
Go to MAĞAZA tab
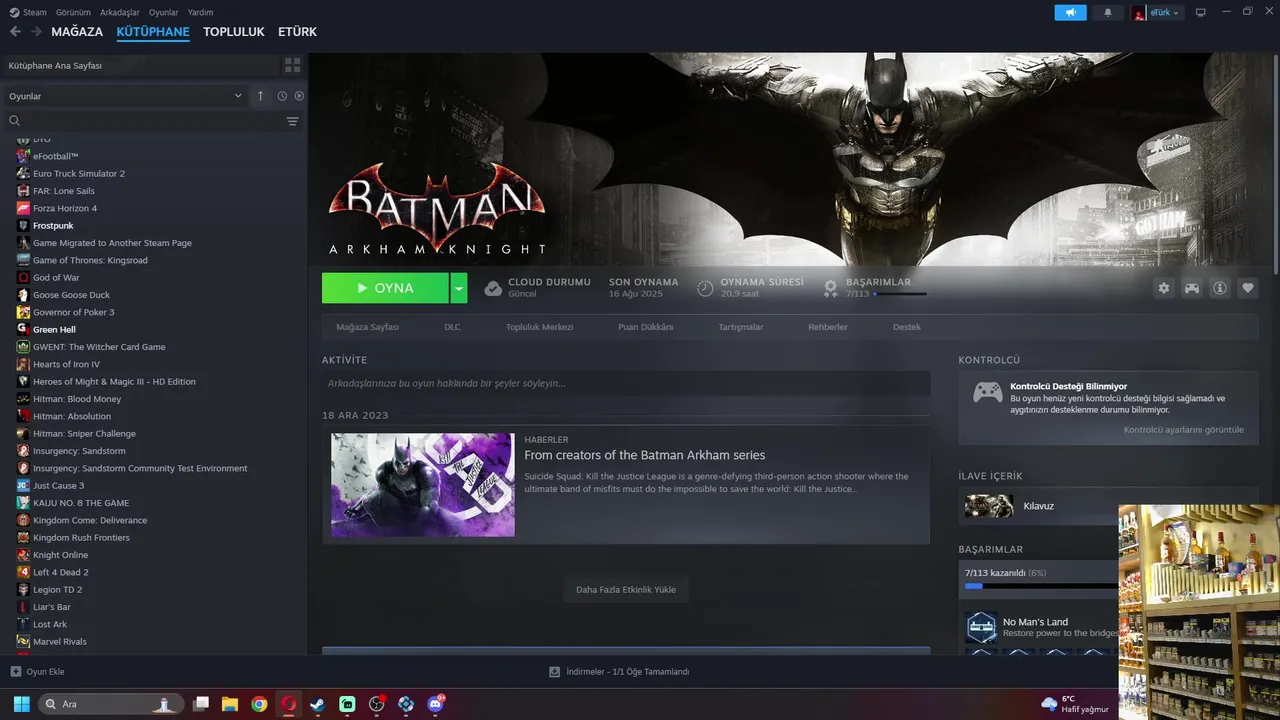(77, 32)
